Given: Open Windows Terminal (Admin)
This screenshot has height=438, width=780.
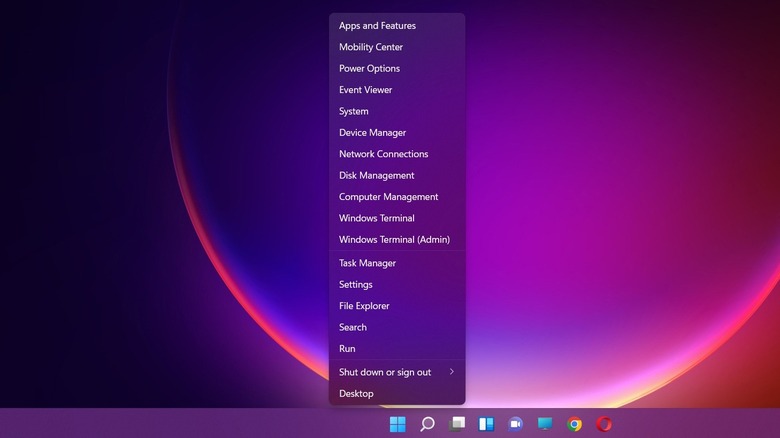Looking at the screenshot, I should click(394, 240).
